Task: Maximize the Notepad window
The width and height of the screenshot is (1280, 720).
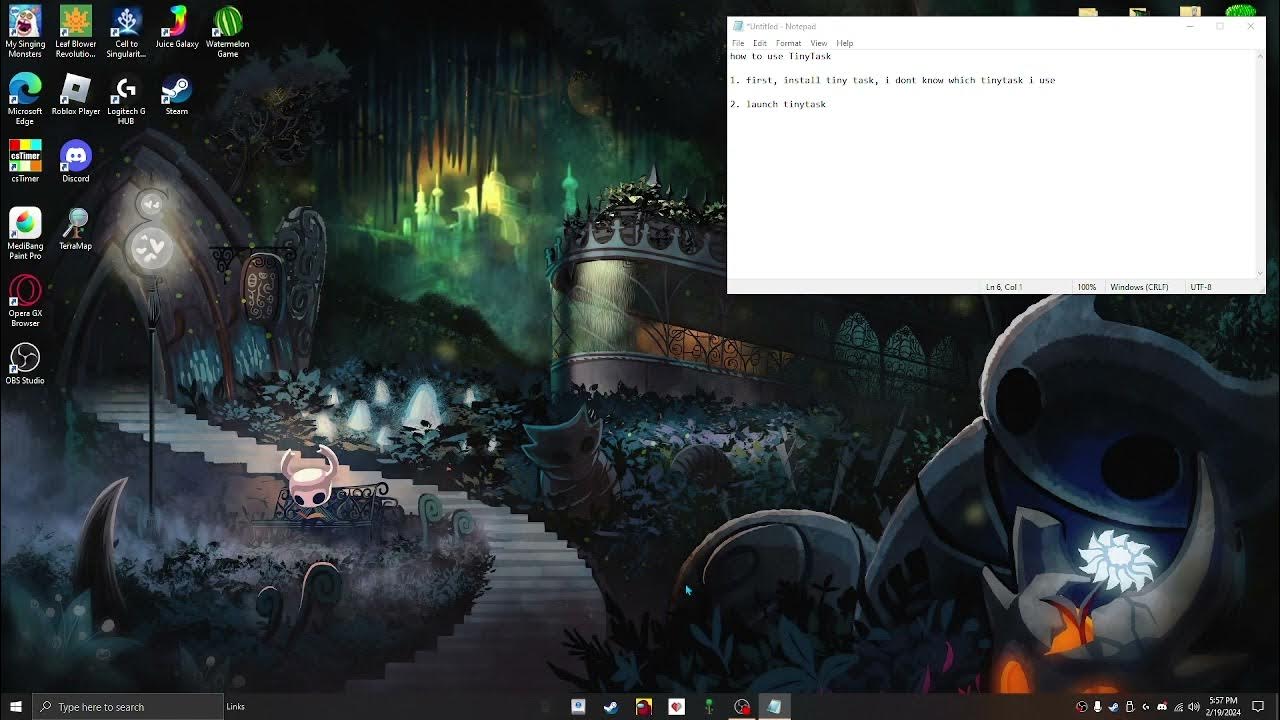Action: point(1220,26)
